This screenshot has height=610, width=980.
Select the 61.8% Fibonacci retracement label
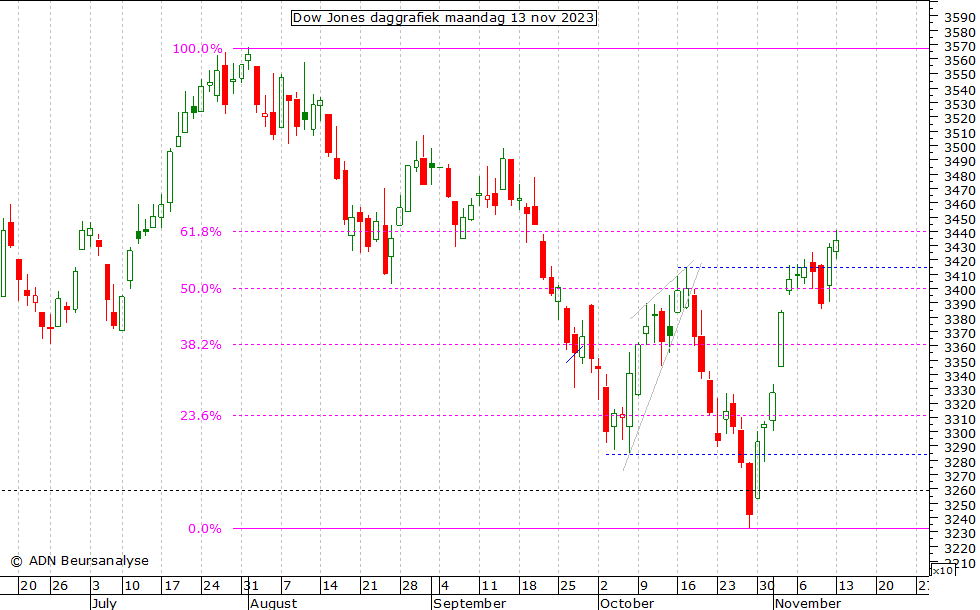(201, 232)
